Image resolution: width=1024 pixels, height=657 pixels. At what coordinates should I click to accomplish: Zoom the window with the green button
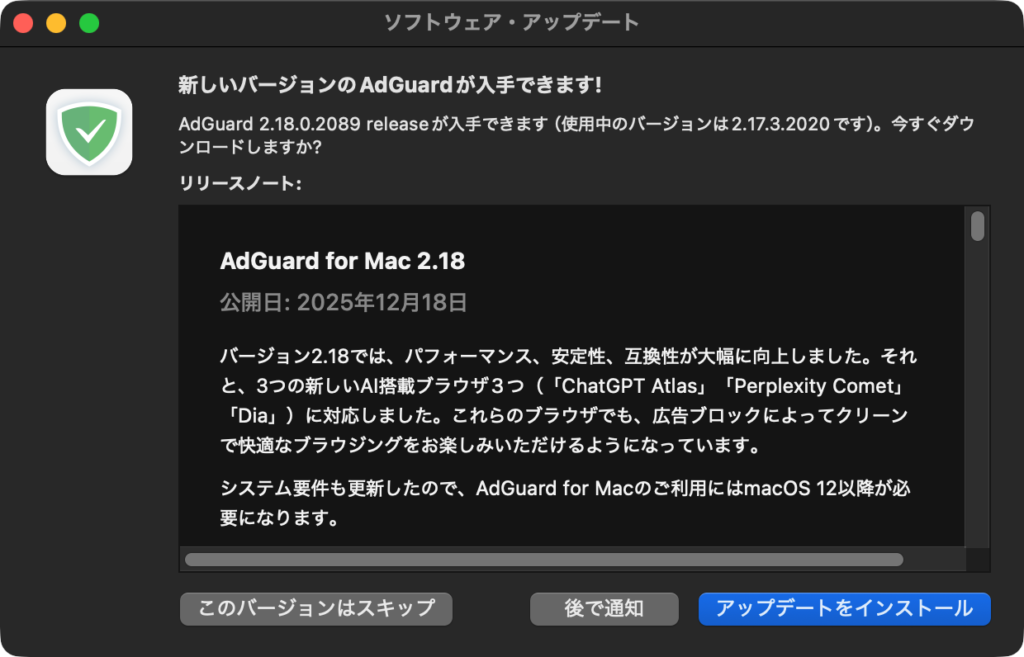point(89,23)
